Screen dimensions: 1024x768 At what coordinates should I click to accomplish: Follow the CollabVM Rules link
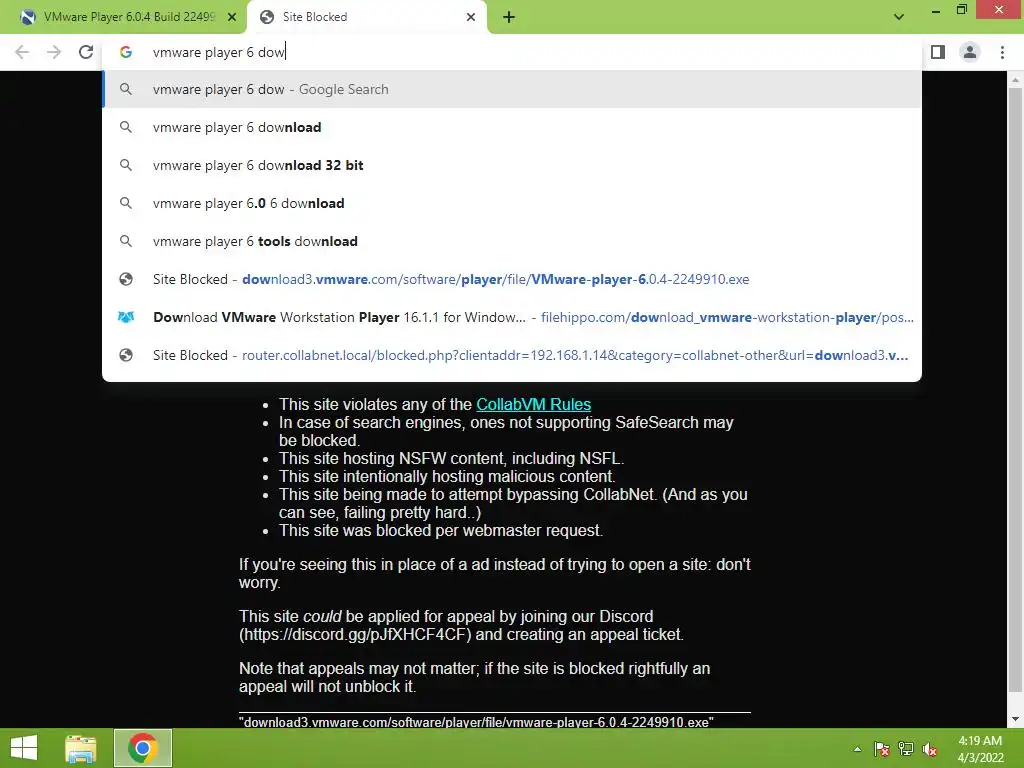[534, 404]
